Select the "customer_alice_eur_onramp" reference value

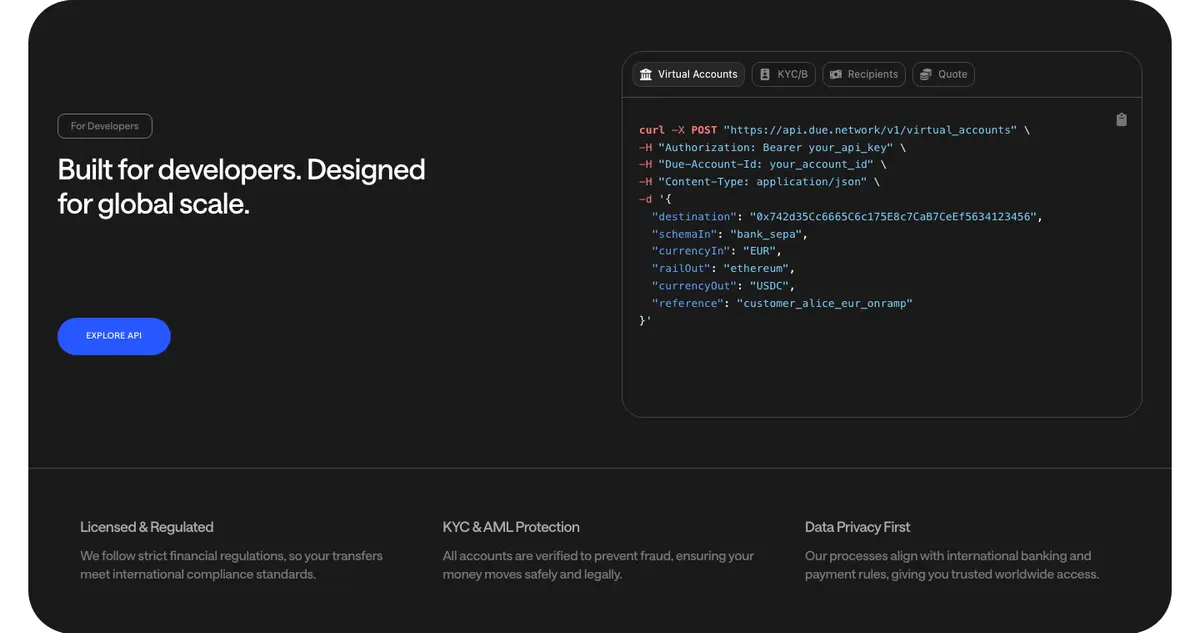825,303
